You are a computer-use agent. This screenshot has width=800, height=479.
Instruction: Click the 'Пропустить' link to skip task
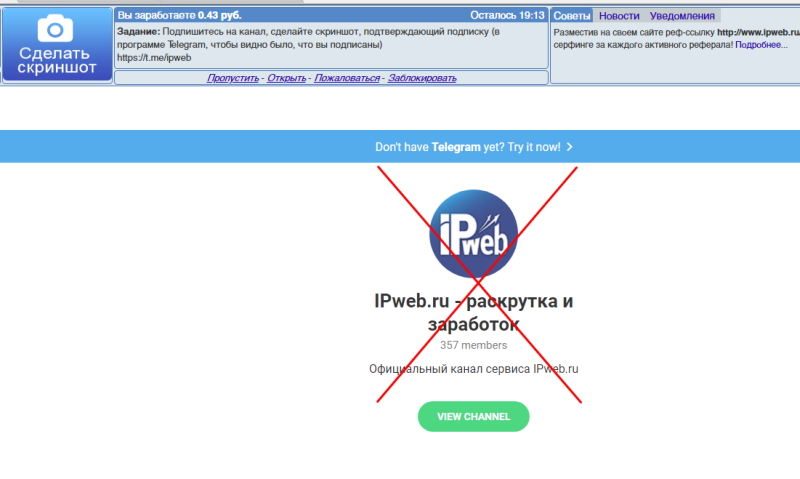(233, 78)
